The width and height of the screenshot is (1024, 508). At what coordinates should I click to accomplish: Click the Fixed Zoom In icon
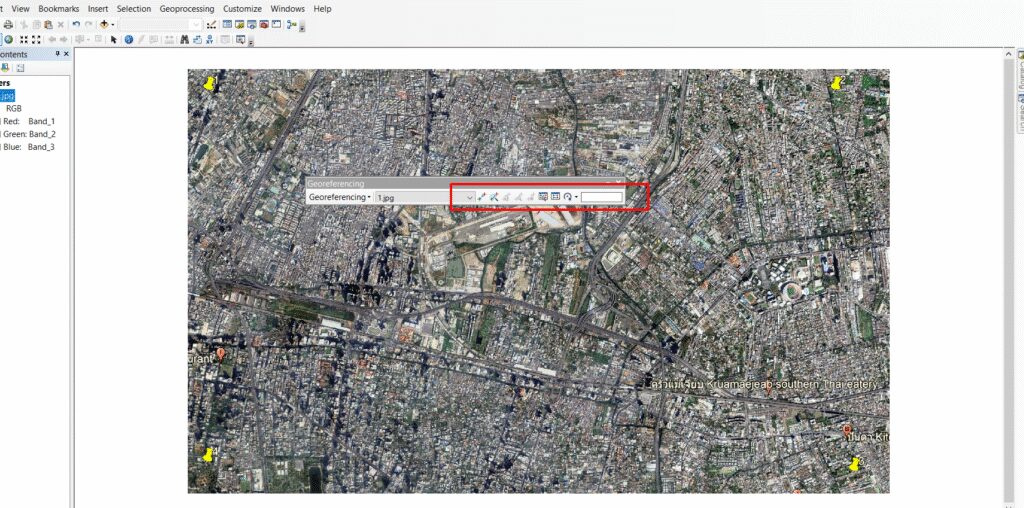click(24, 39)
